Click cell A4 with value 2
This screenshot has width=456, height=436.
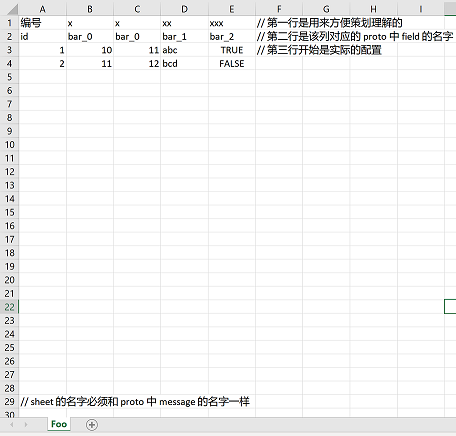coord(42,63)
